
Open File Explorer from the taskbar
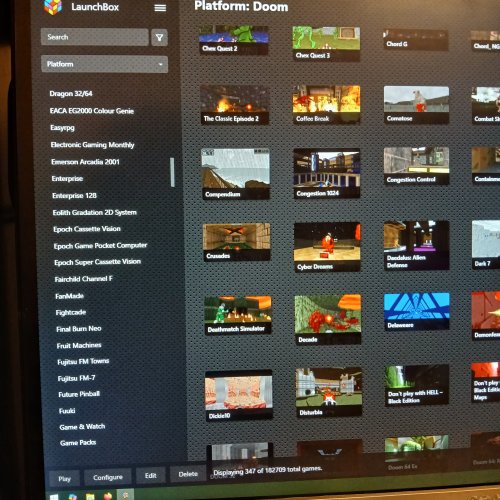(x=90, y=497)
